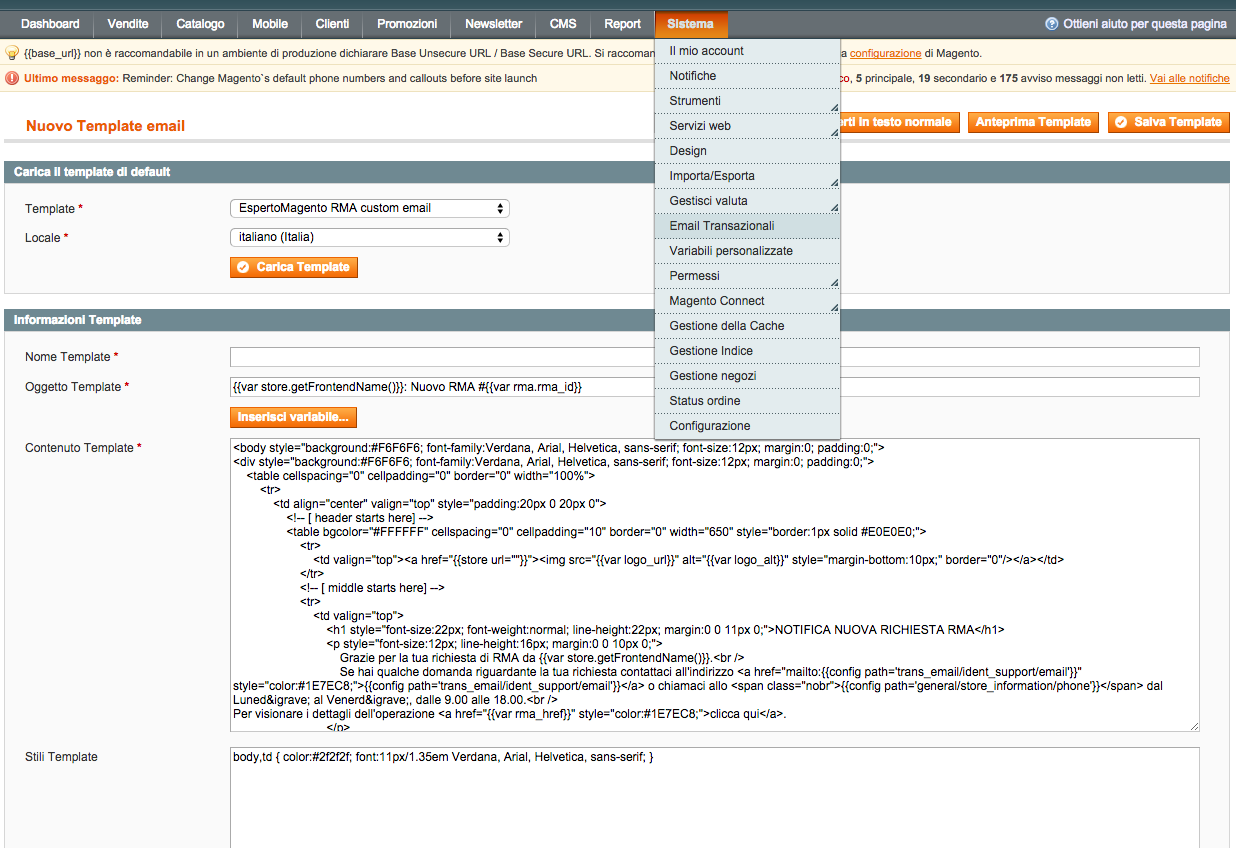The image size is (1236, 848).
Task: Open the Locale dropdown
Action: click(370, 238)
